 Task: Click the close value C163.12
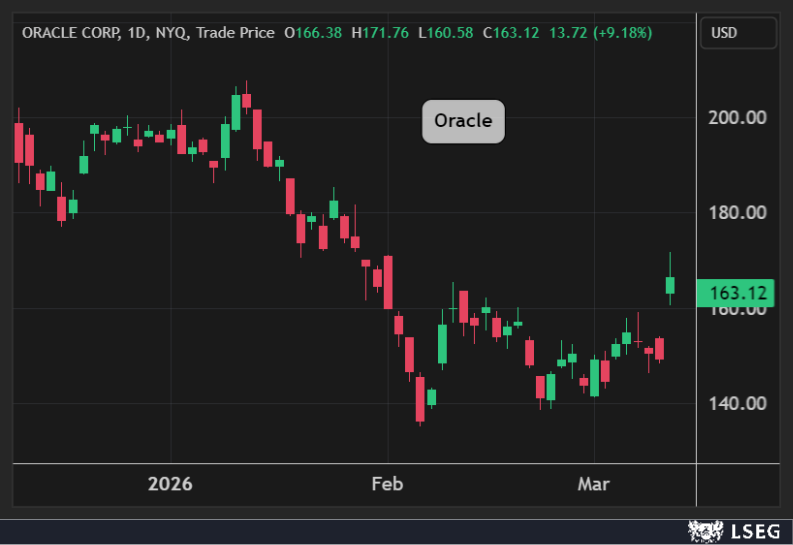point(511,33)
